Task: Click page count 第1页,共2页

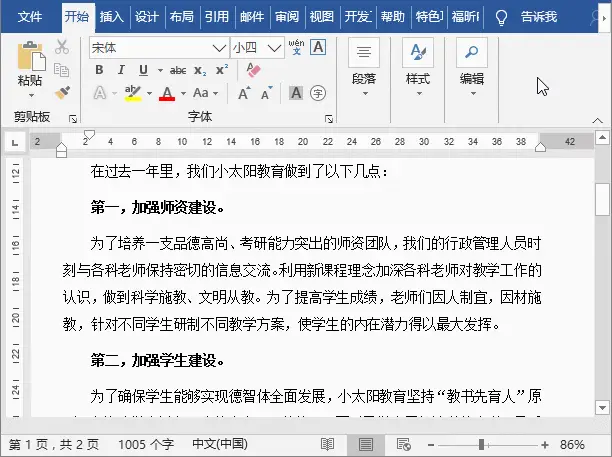Action: 54,445
